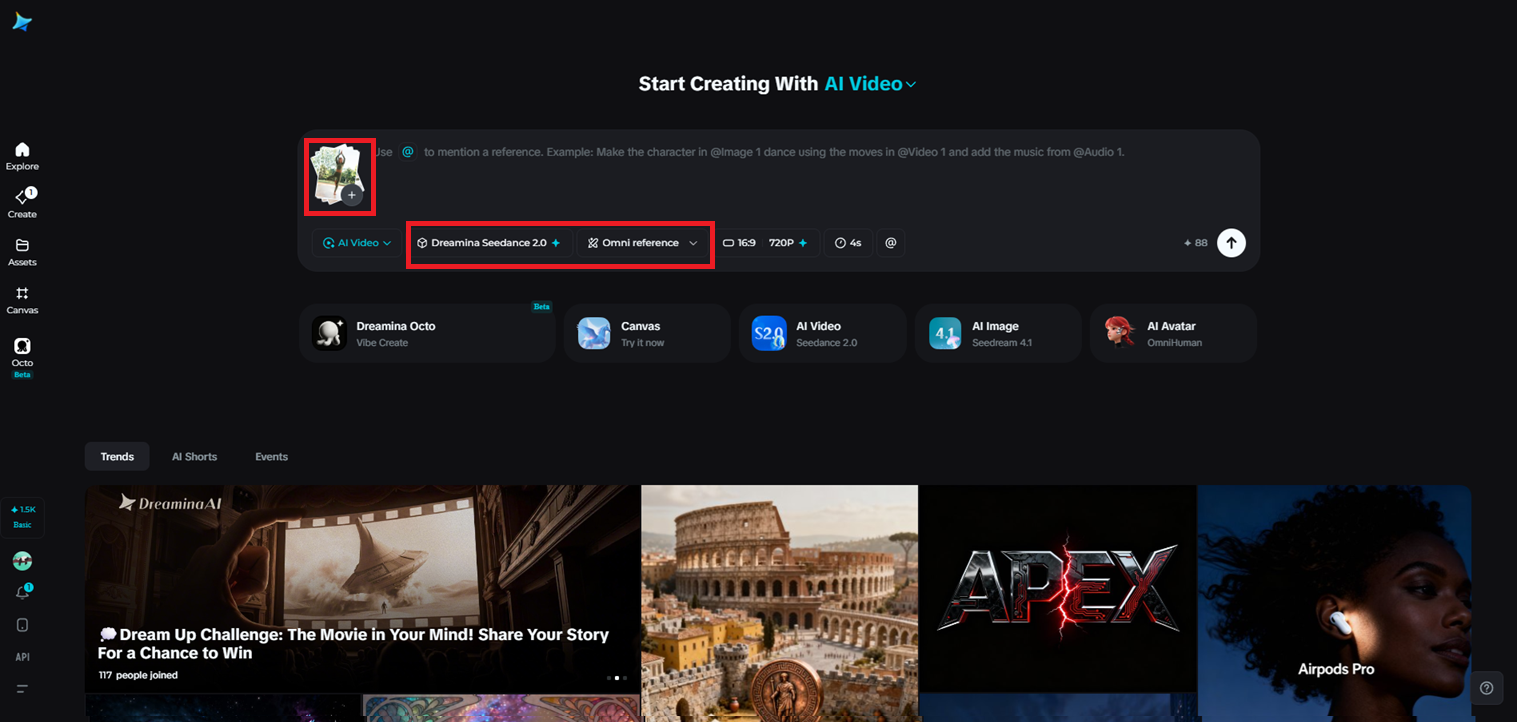Click the Beta badge on Dreamina Octo card
The width and height of the screenshot is (1517, 722).
(x=541, y=307)
